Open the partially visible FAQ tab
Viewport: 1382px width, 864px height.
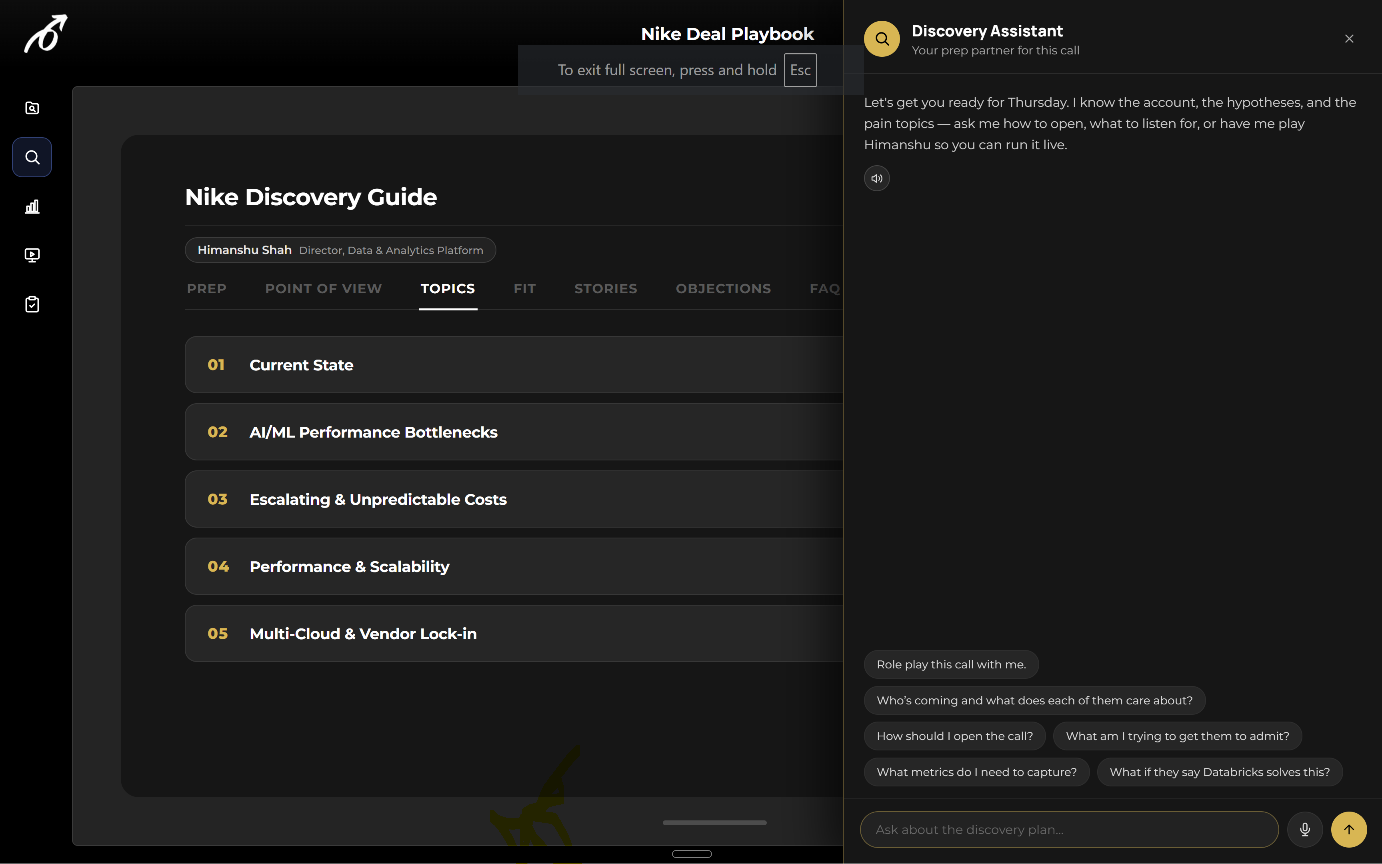click(x=825, y=288)
